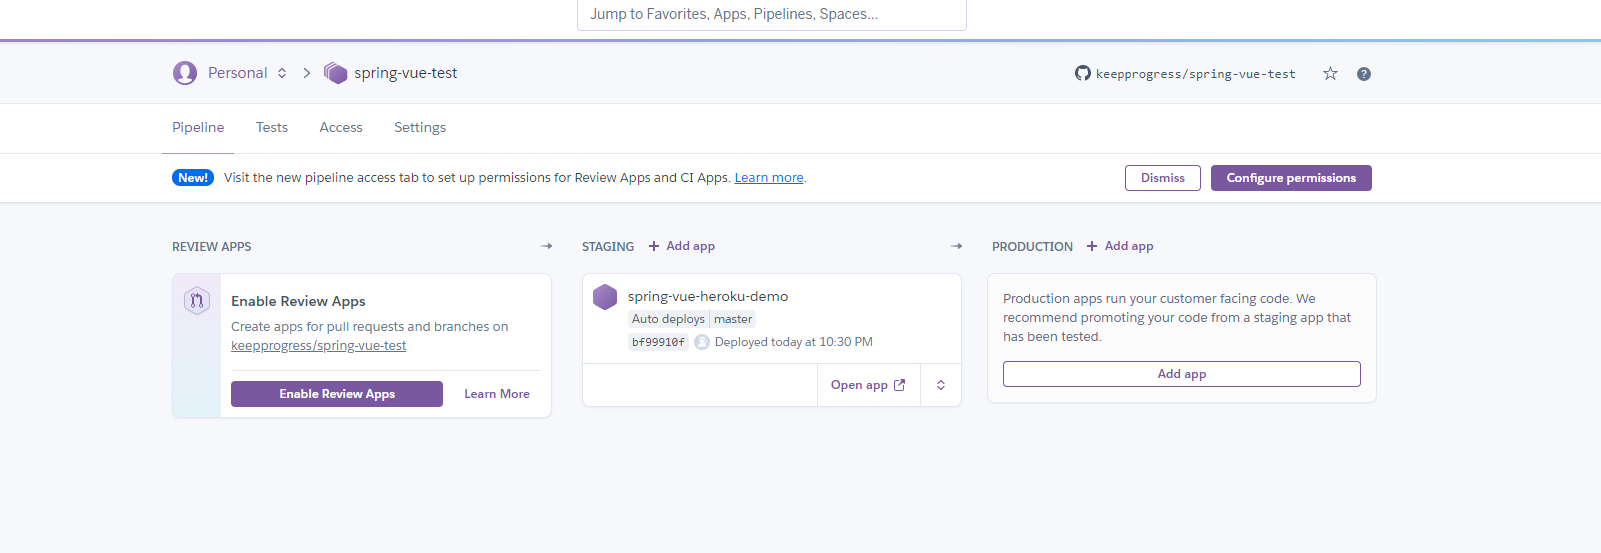Viewport: 1601px width, 553px height.
Task: Focus the Jump to Favorites search field
Action: pyautogui.click(x=772, y=15)
